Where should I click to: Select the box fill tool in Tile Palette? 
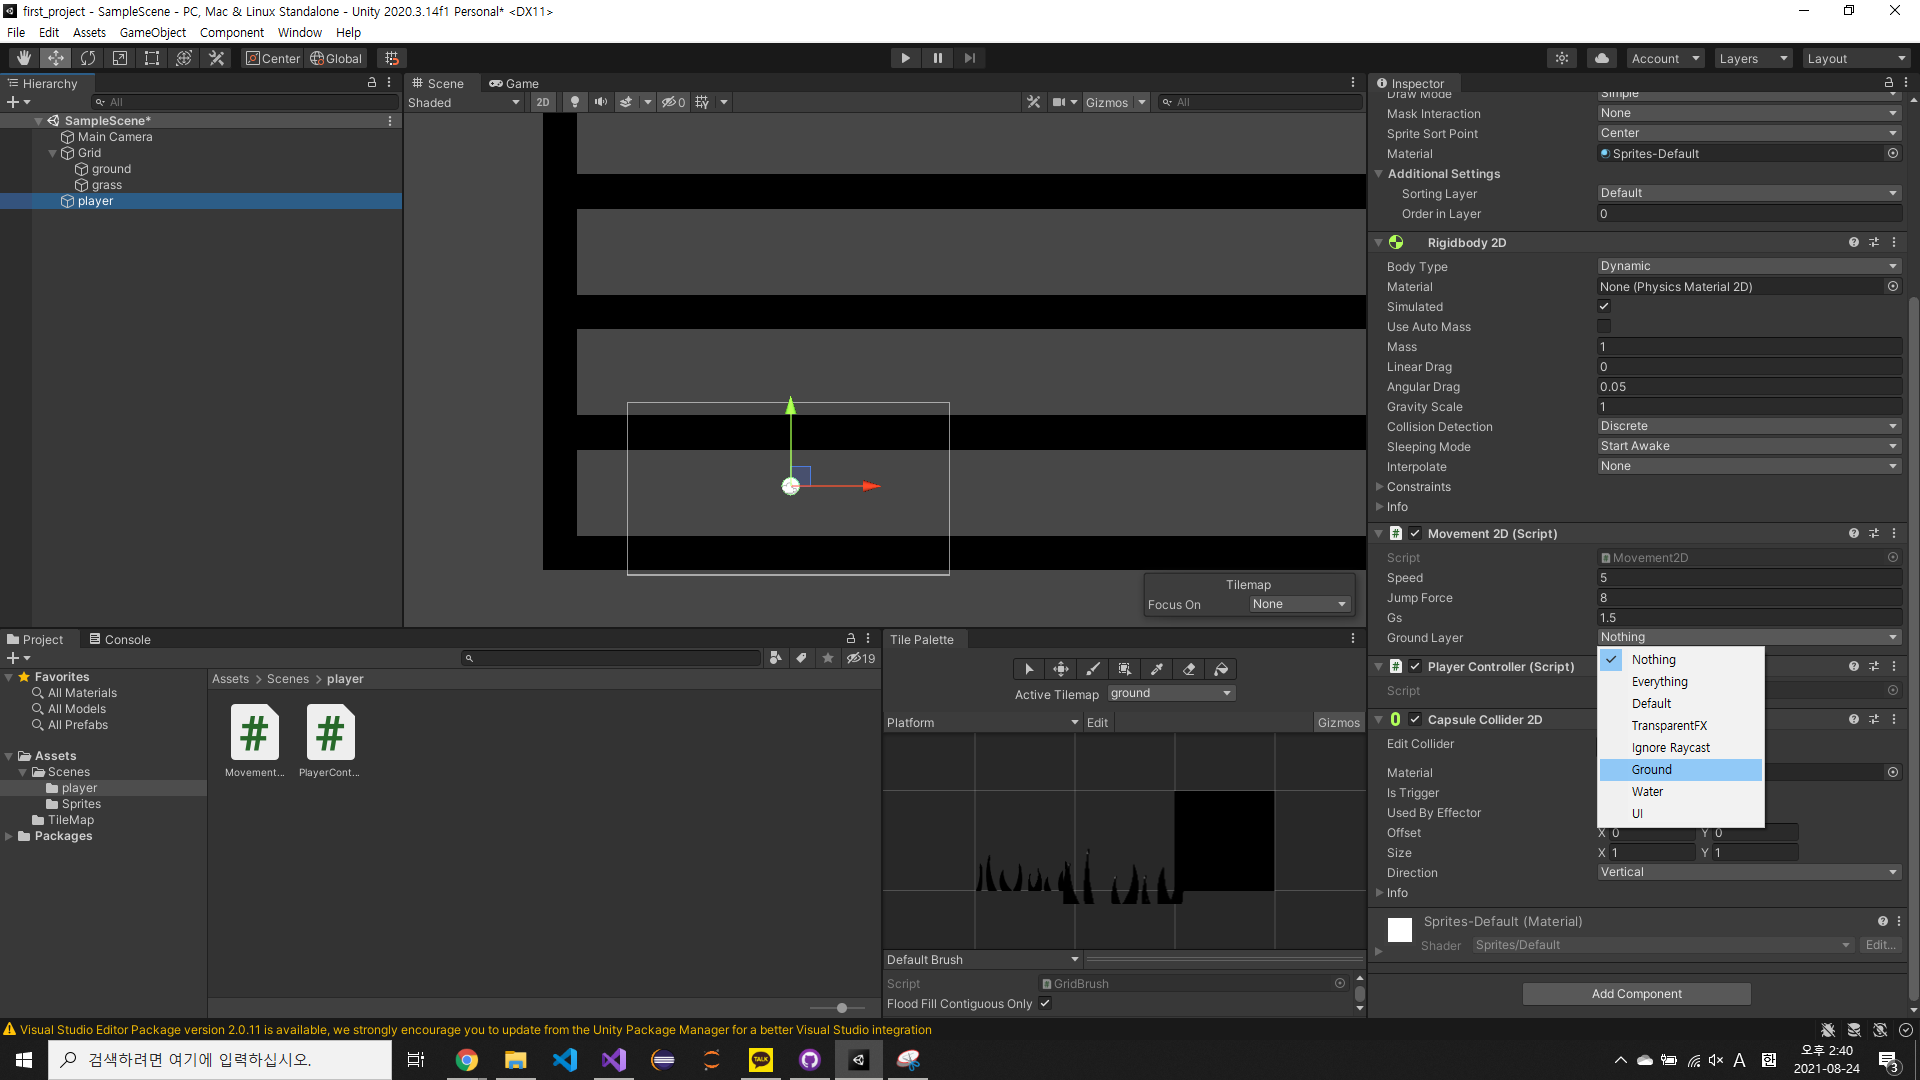(x=1125, y=669)
